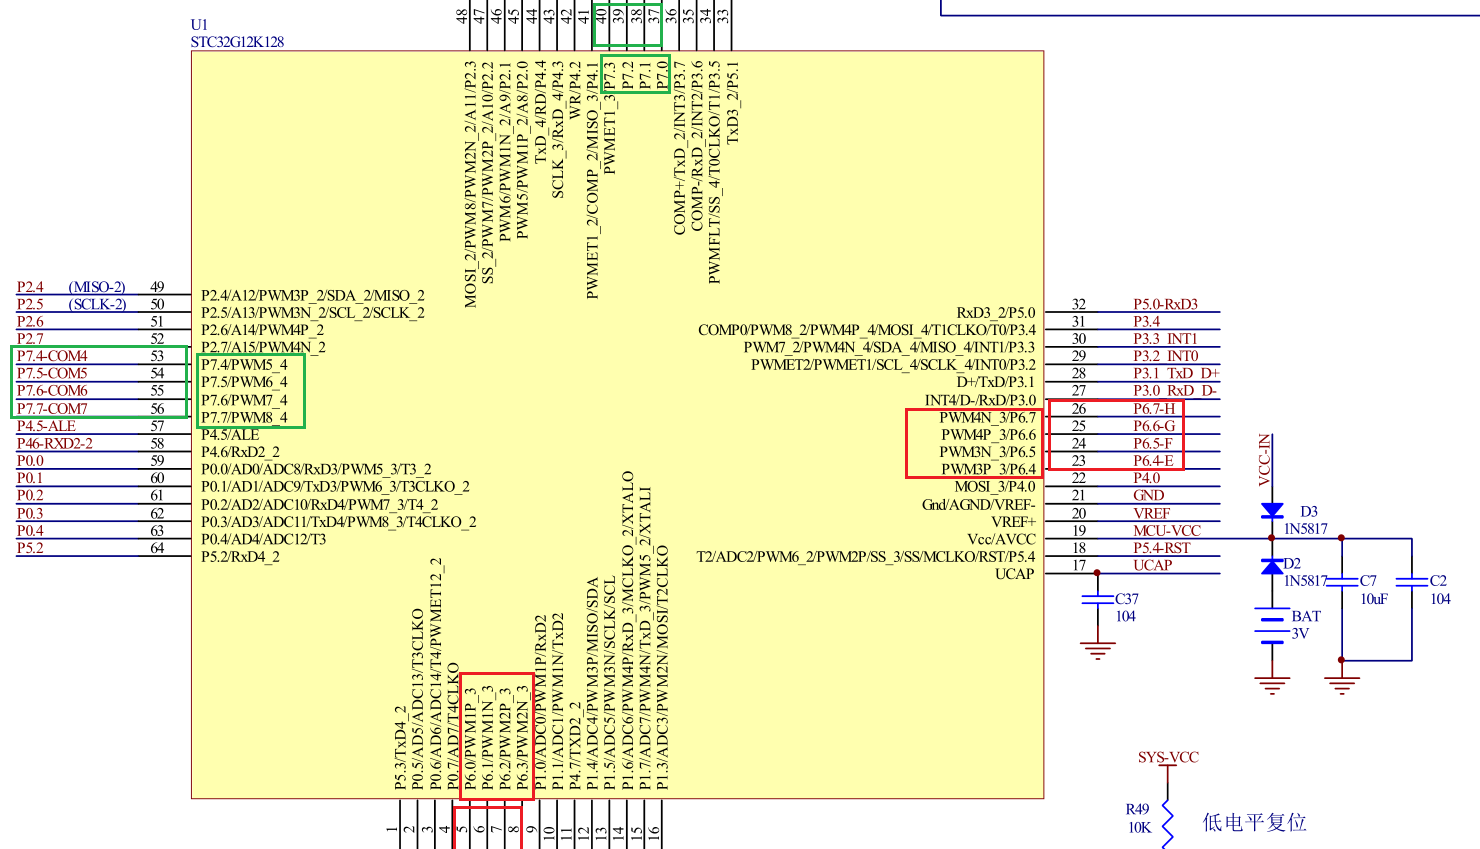Viewport: 1480px width, 849px height.
Task: Click the P5.2 net label on pin 64
Action: click(30, 547)
